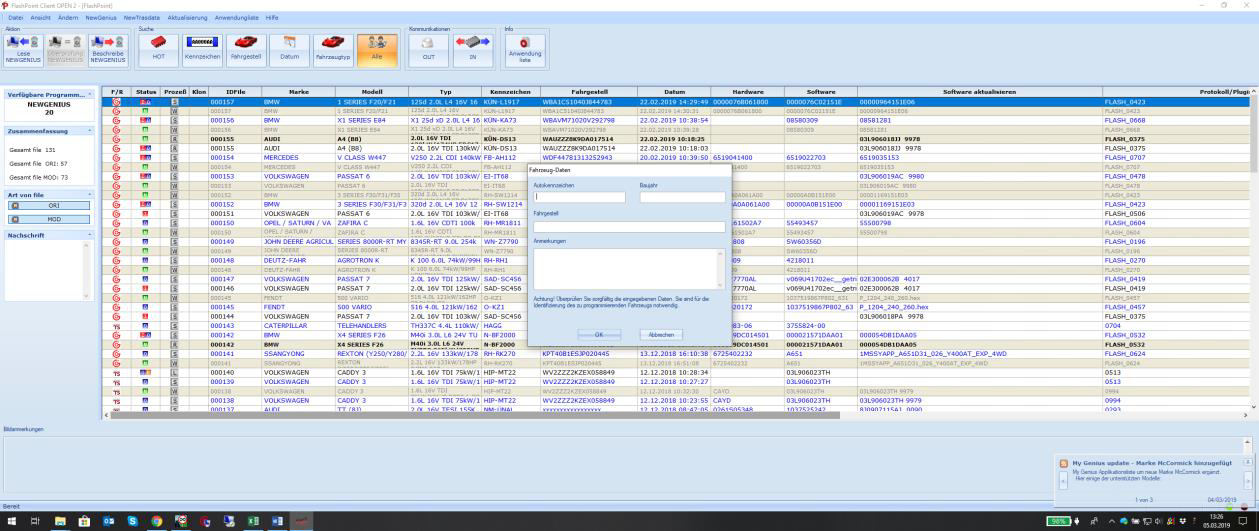The image size is (1259, 531).
Task: Open the Anwendungliste menu
Action: (237, 18)
